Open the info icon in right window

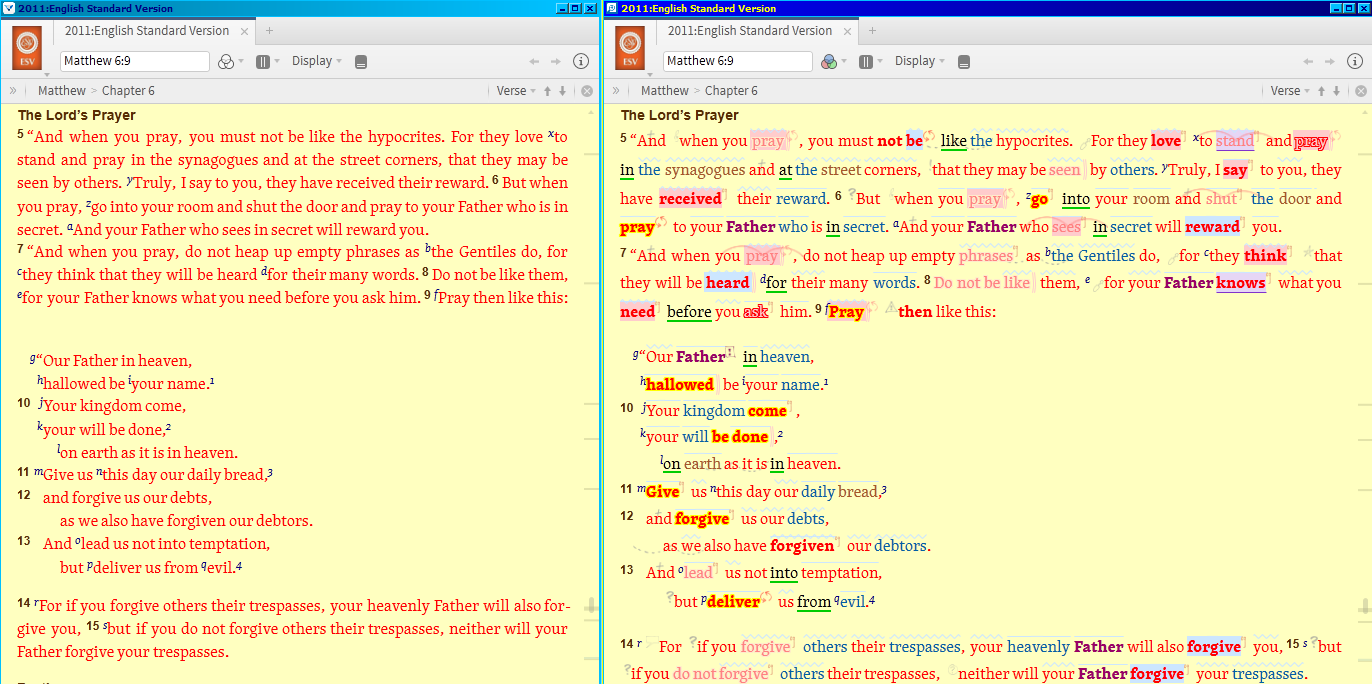(x=1353, y=61)
